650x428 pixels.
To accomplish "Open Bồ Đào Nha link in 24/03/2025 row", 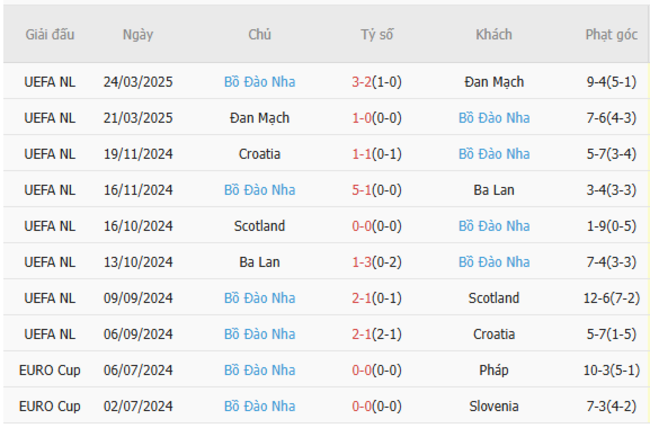I will coord(260,82).
